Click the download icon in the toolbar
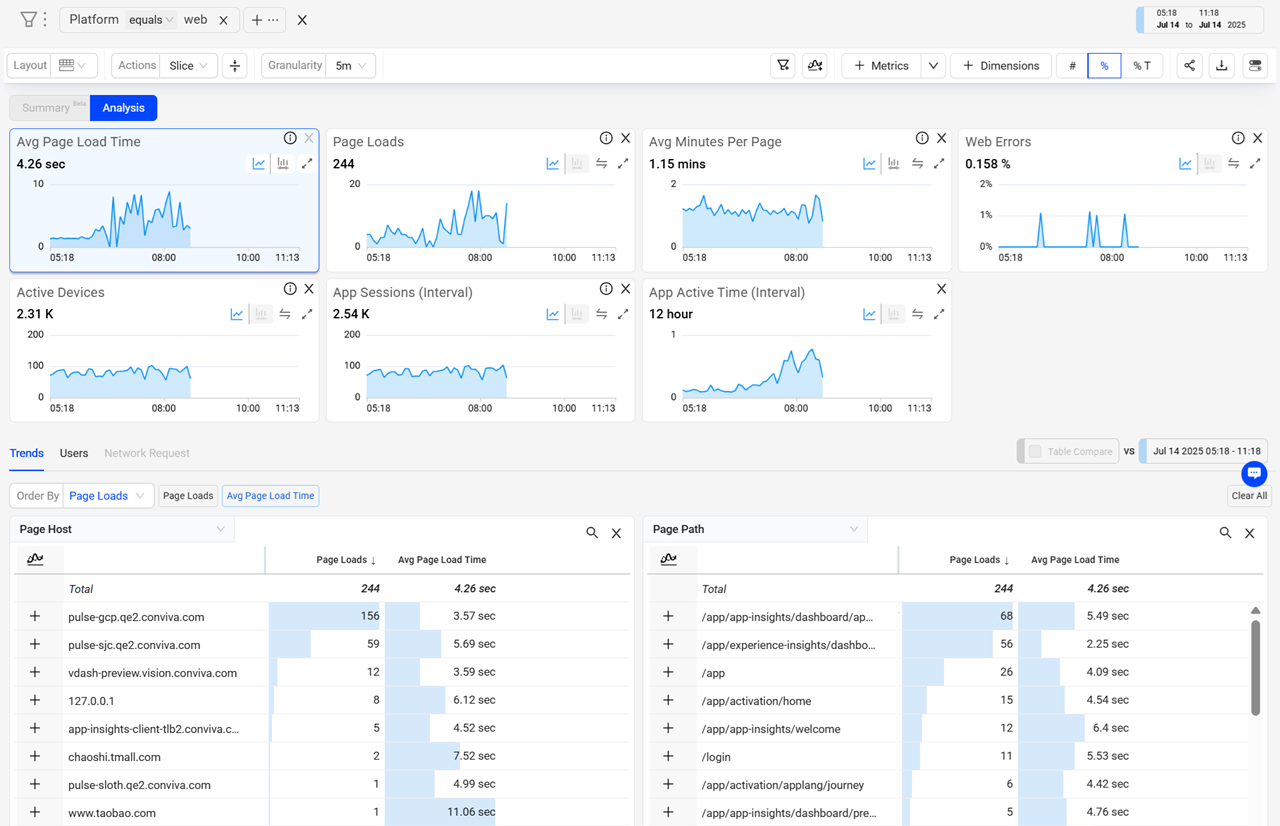This screenshot has width=1280, height=826. [x=1222, y=66]
